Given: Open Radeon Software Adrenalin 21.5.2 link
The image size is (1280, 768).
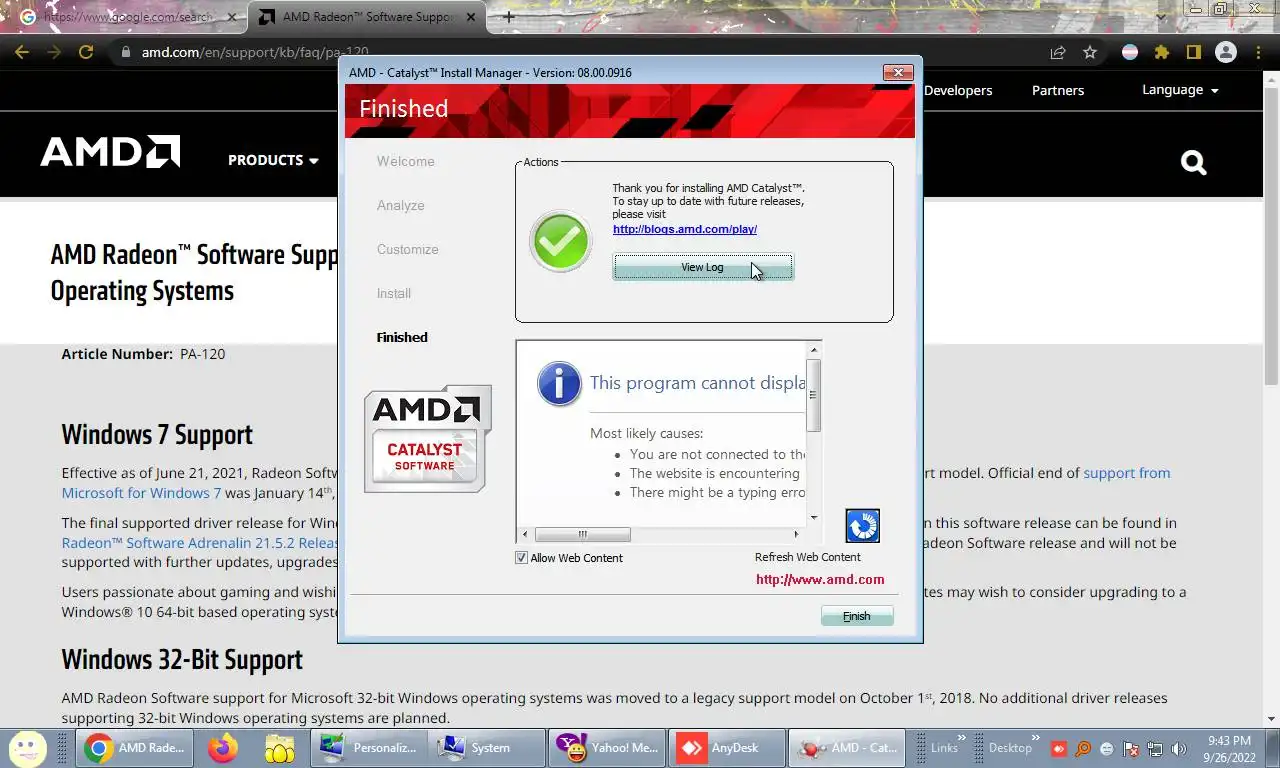Looking at the screenshot, I should pos(200,543).
